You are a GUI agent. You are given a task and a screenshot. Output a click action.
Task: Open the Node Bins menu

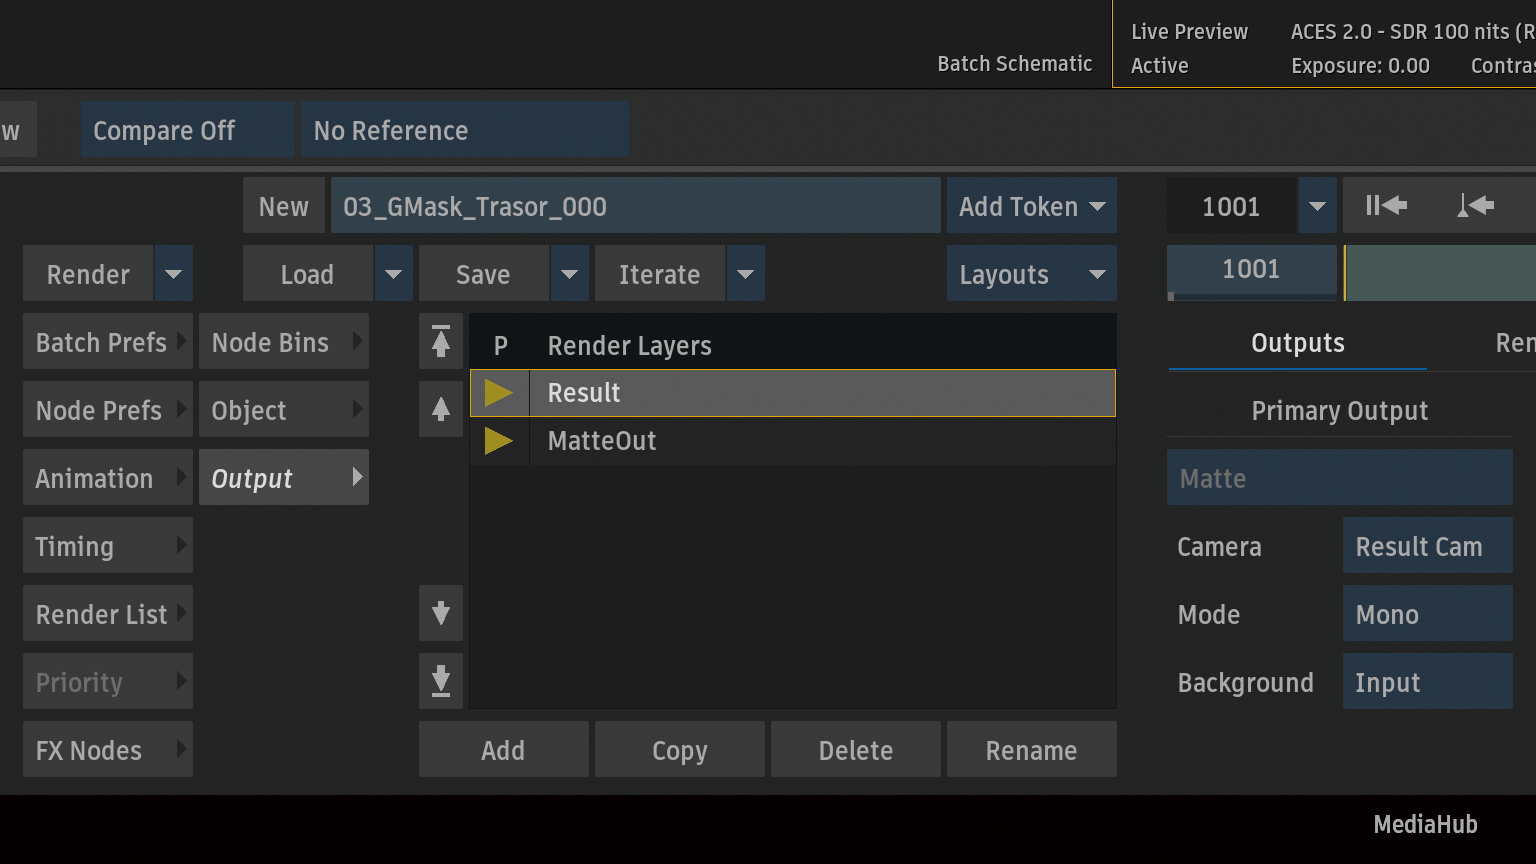click(x=284, y=342)
